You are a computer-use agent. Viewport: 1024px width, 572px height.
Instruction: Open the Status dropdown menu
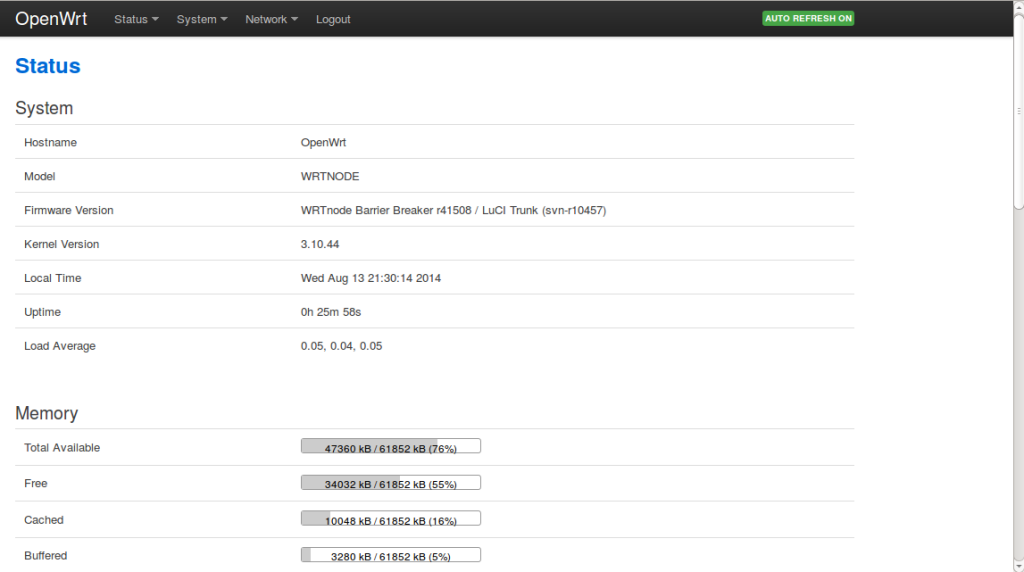click(136, 19)
